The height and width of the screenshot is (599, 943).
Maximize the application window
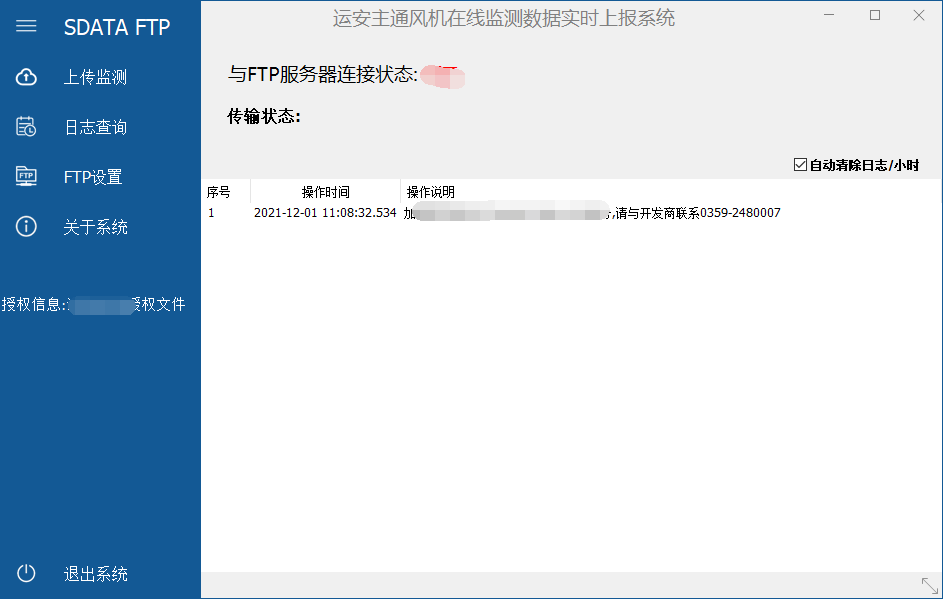pos(875,15)
